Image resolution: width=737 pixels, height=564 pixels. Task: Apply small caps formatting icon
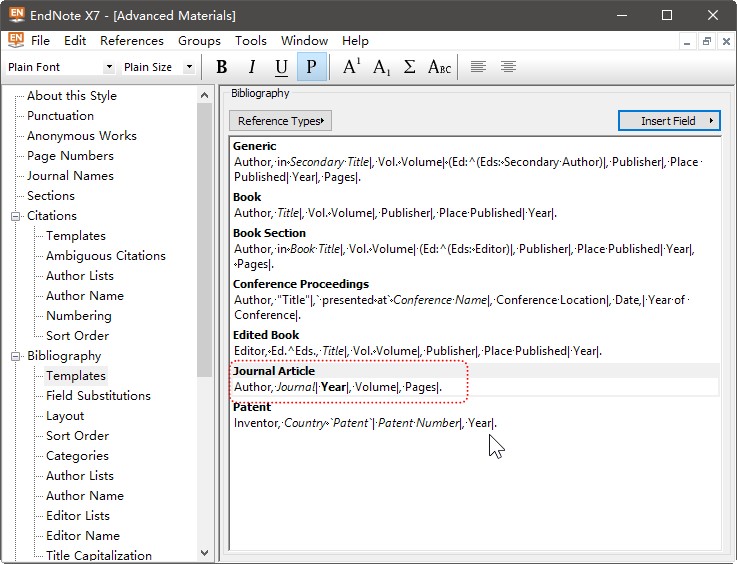[x=439, y=67]
